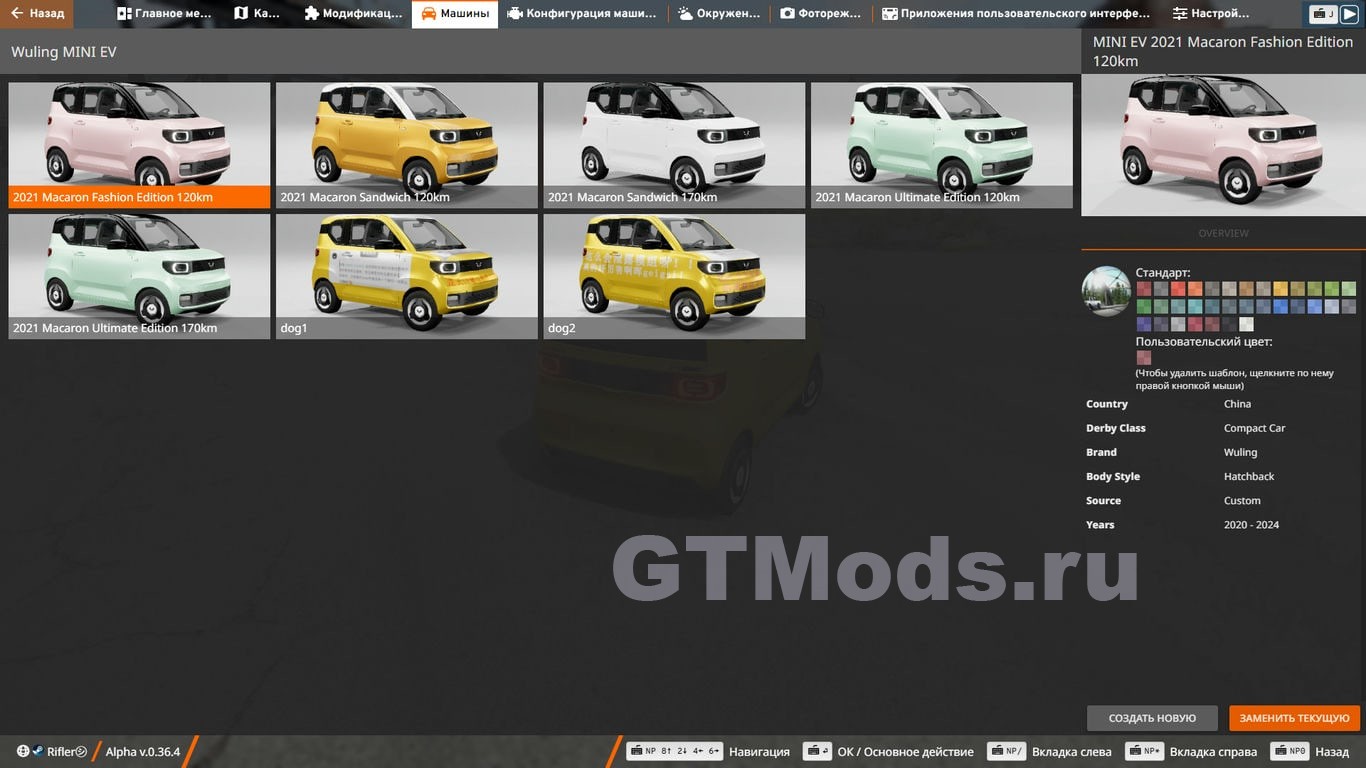The image size is (1366, 768).
Task: Open the Окружение weather tab
Action: [719, 14]
